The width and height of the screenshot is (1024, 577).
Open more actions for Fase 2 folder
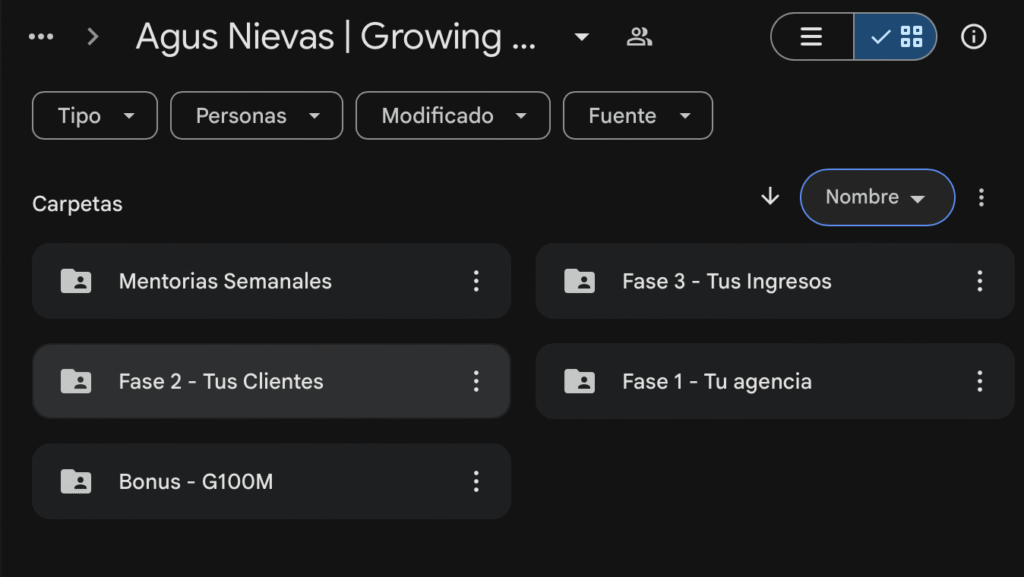pyautogui.click(x=476, y=381)
